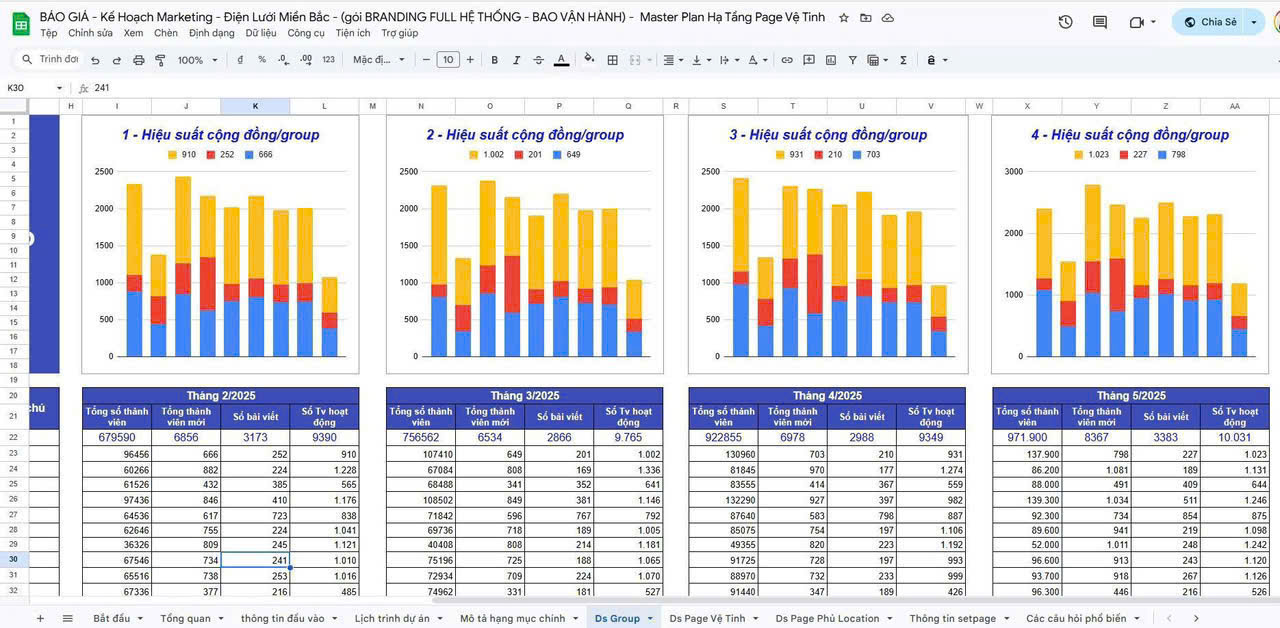
Task: Switch to the Ds Page Vệ Tinh sheet
Action: [x=707, y=619]
